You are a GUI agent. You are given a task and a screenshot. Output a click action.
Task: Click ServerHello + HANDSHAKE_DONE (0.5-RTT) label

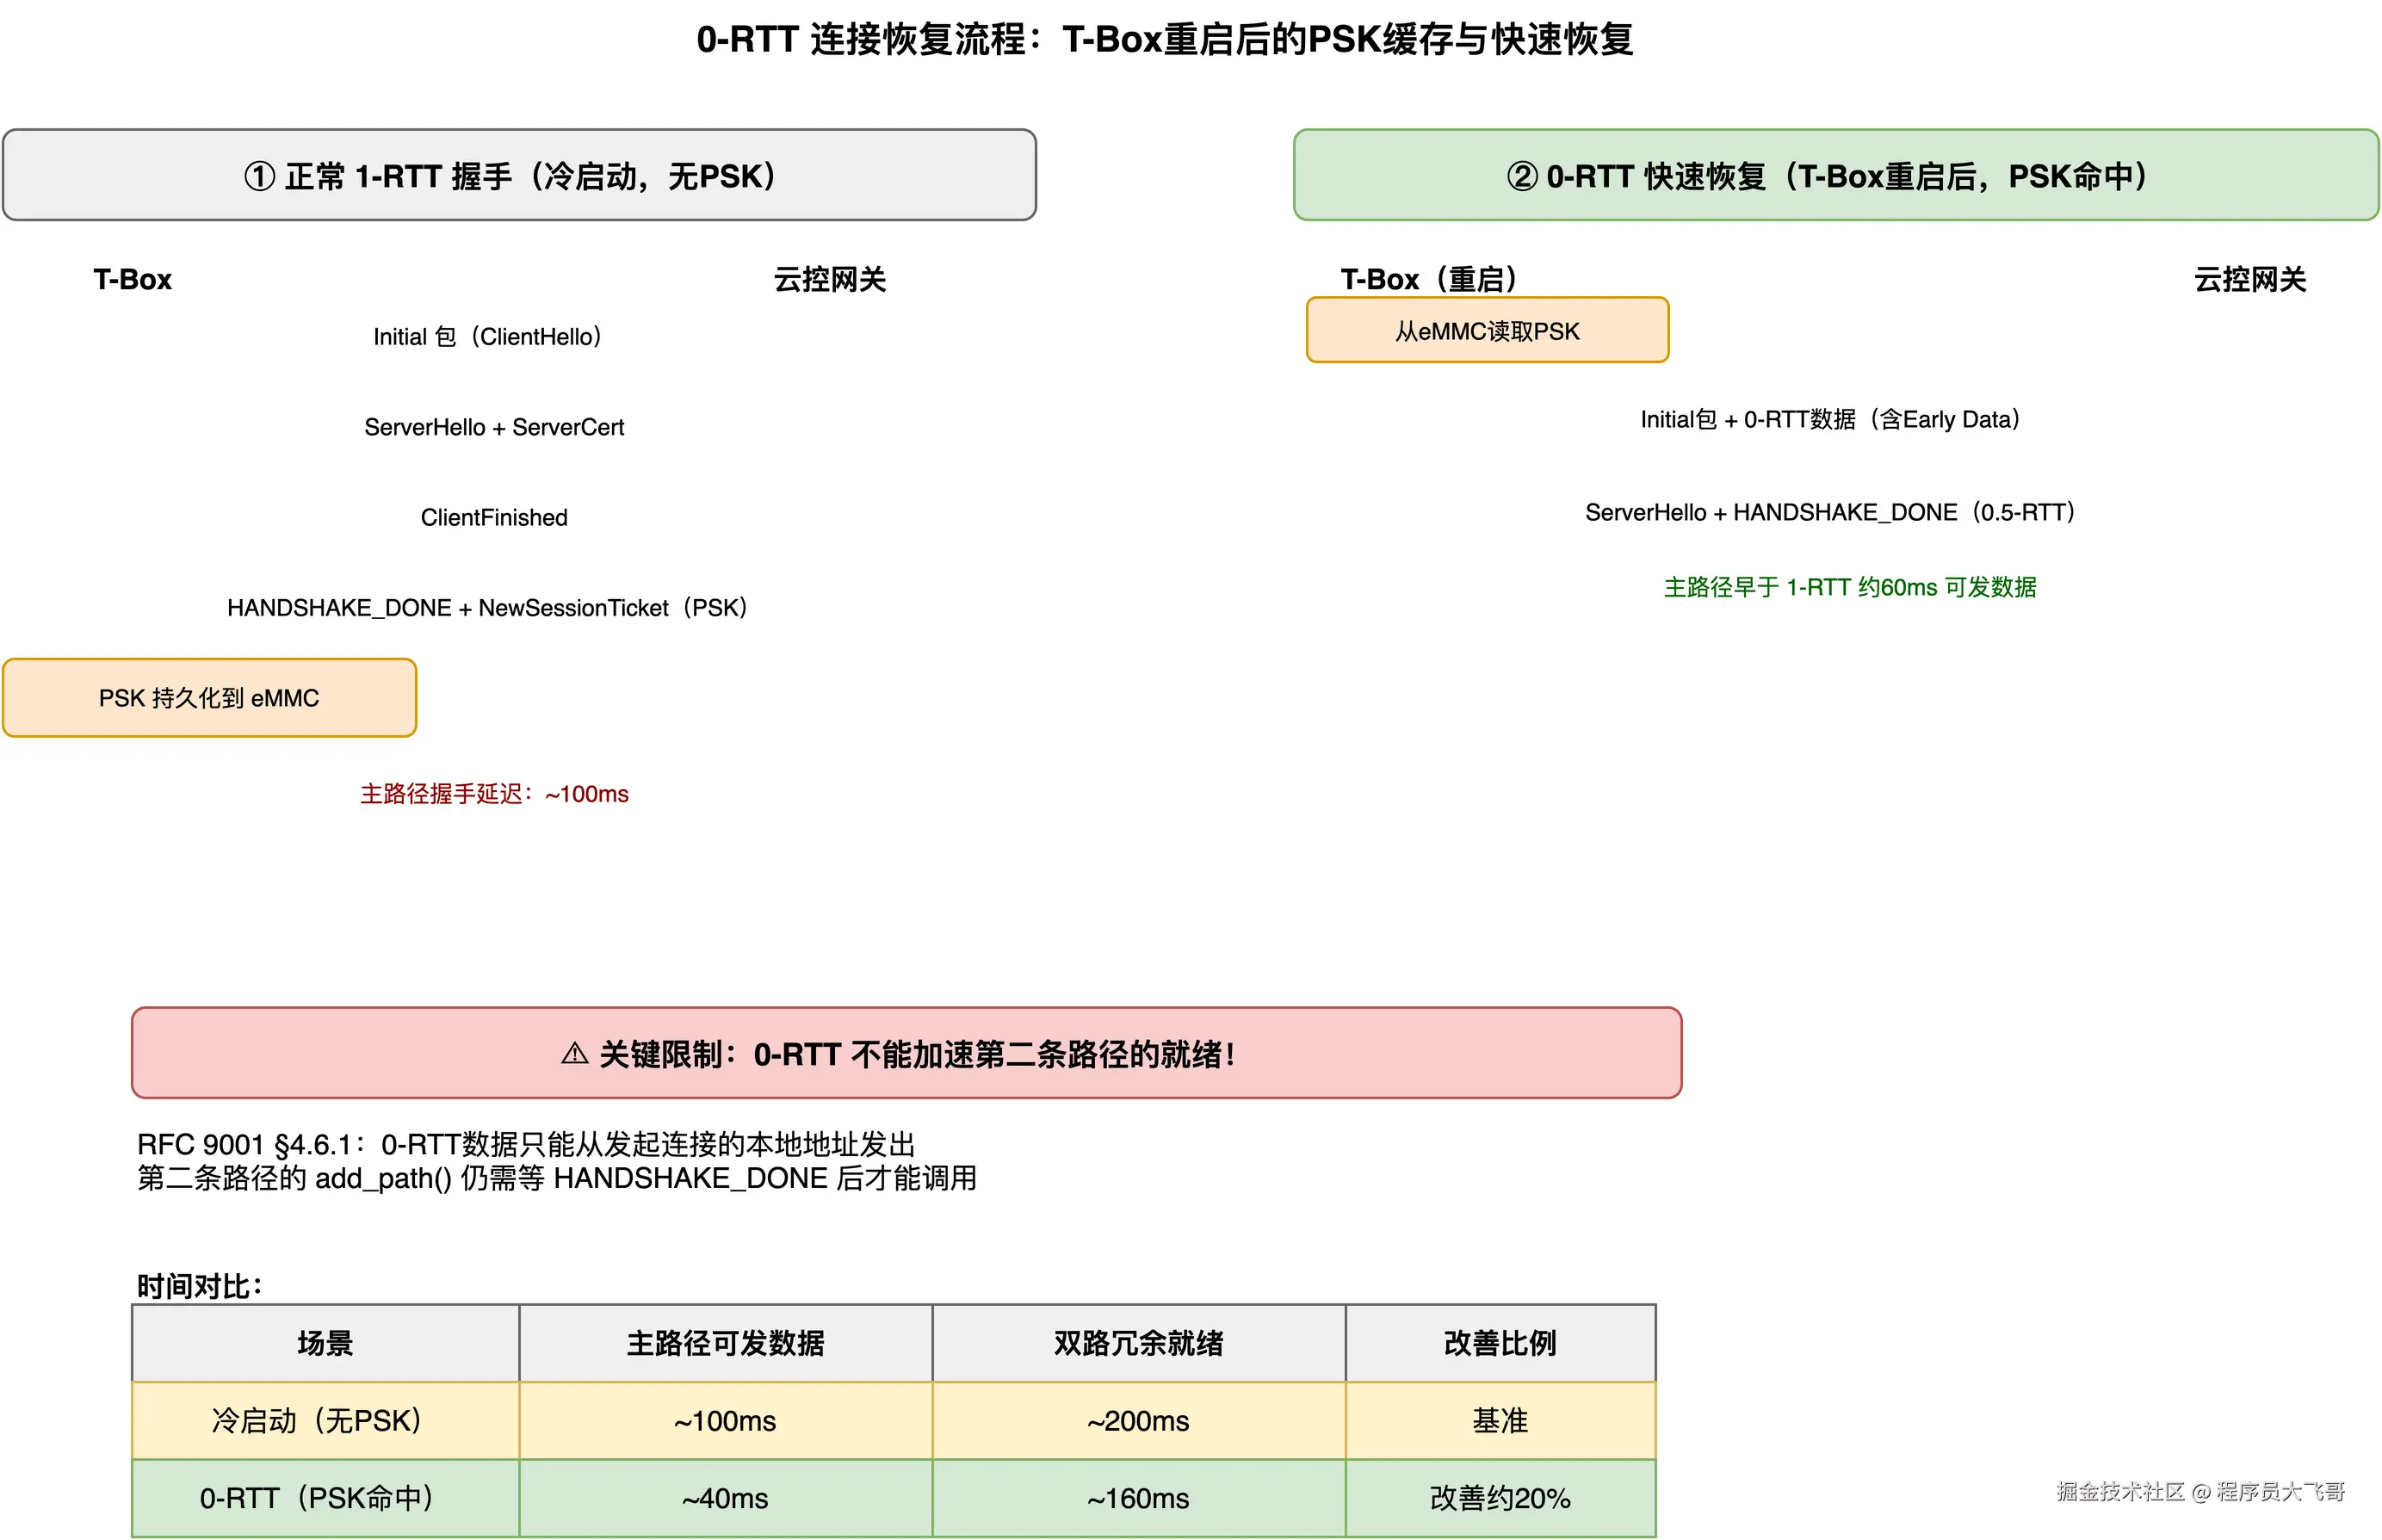[x=1832, y=512]
